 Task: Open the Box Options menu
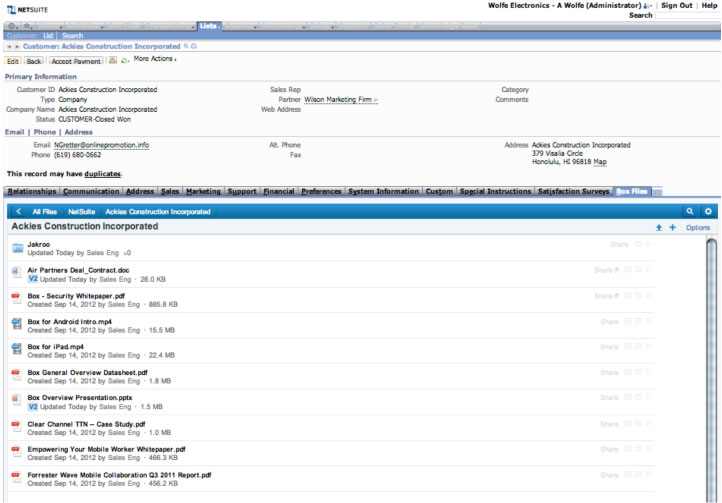[x=698, y=228]
